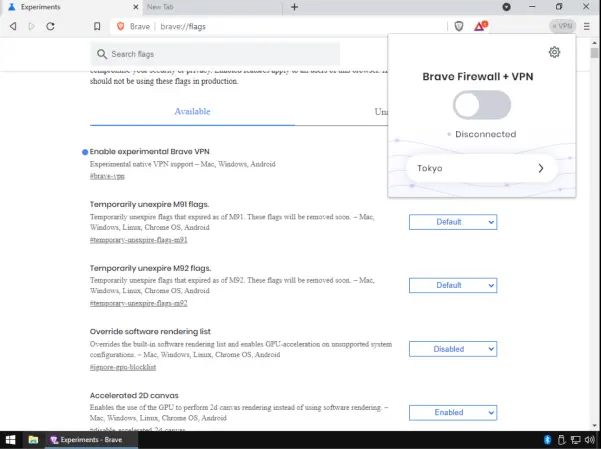Toggle the Brave Firewall + VPN switch
The height and width of the screenshot is (449, 601).
482,105
